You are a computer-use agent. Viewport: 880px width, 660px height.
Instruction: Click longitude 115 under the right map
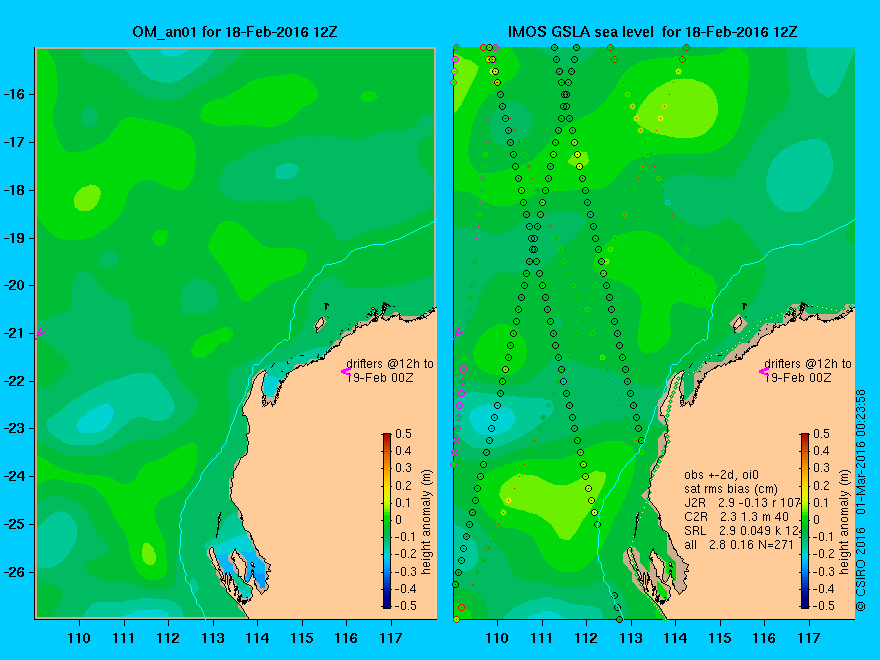coord(720,638)
